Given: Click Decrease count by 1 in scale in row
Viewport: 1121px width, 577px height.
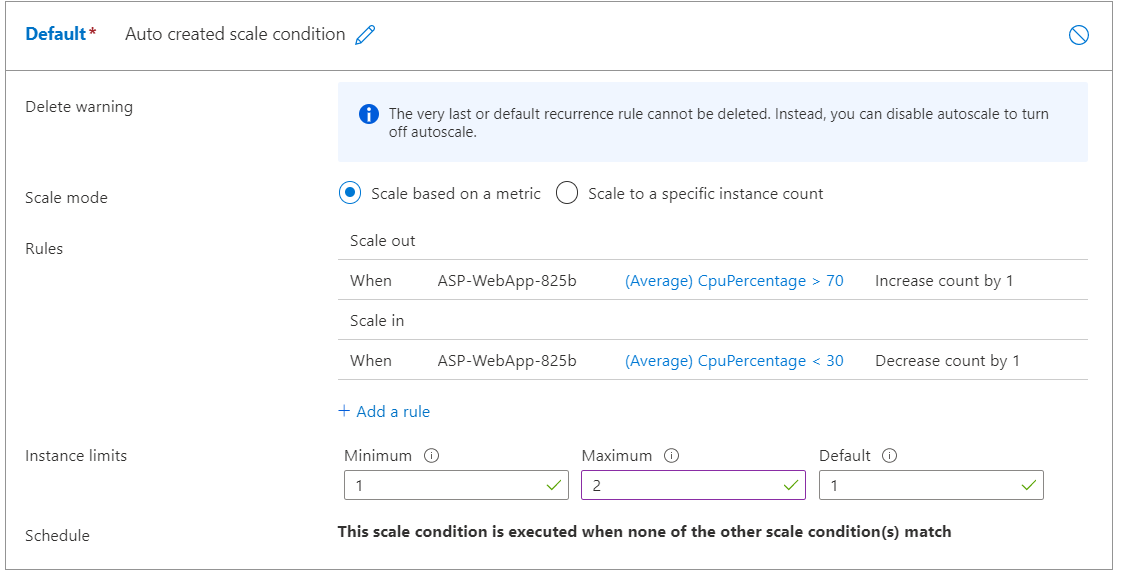Looking at the screenshot, I should [946, 361].
